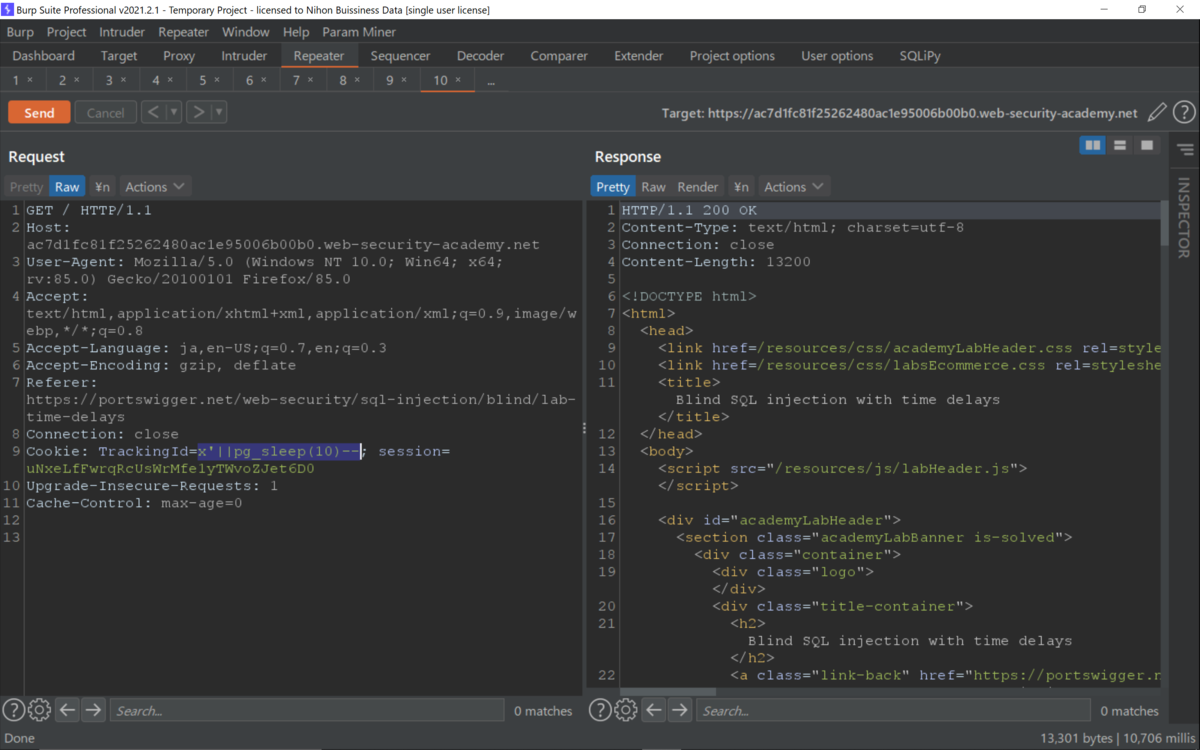Open the Sequencer tab
The height and width of the screenshot is (750, 1200).
tap(400, 56)
